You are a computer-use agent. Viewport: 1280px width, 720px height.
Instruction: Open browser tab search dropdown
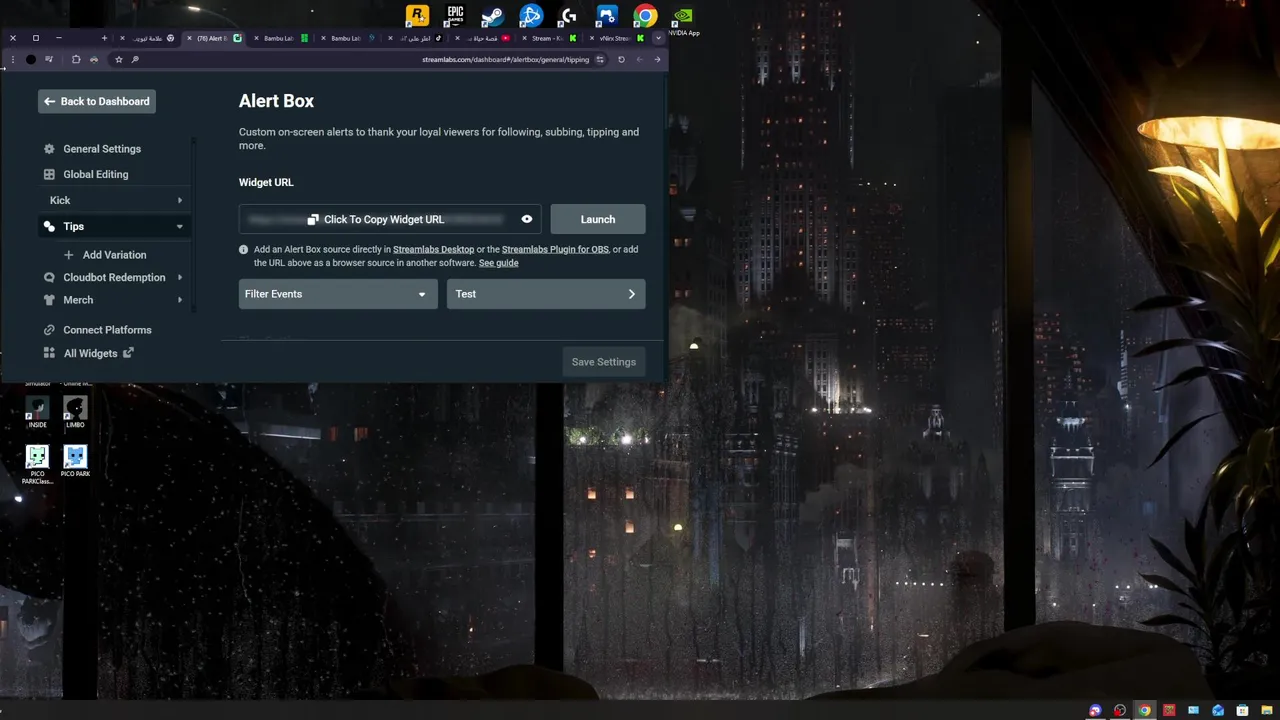click(658, 38)
